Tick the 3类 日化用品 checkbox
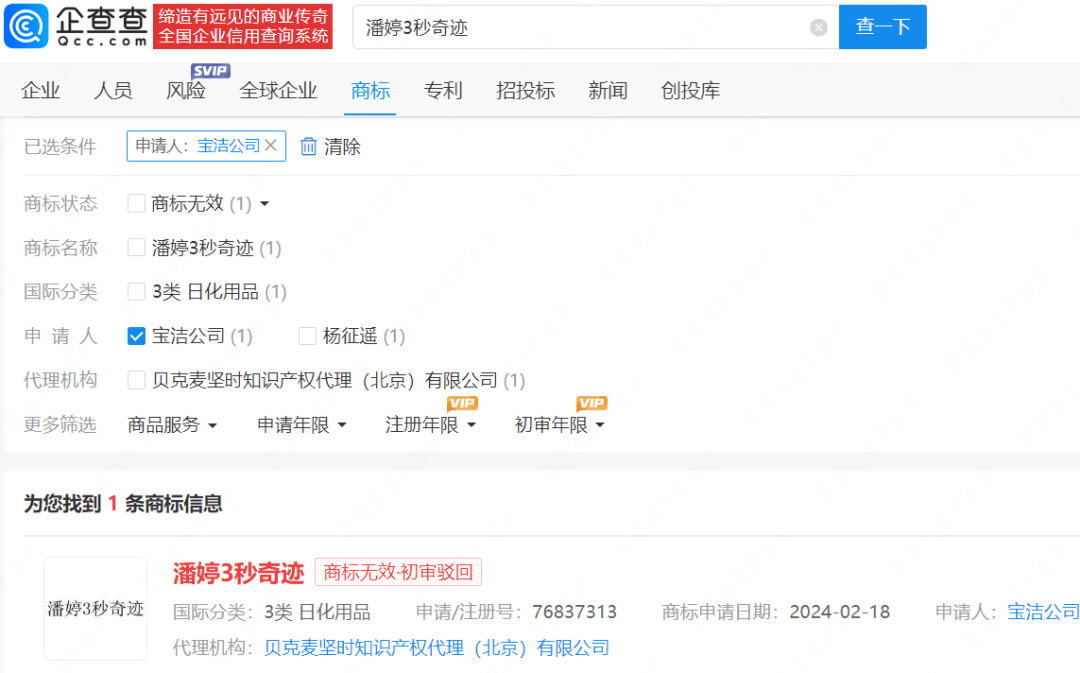This screenshot has height=673, width=1080. [136, 292]
